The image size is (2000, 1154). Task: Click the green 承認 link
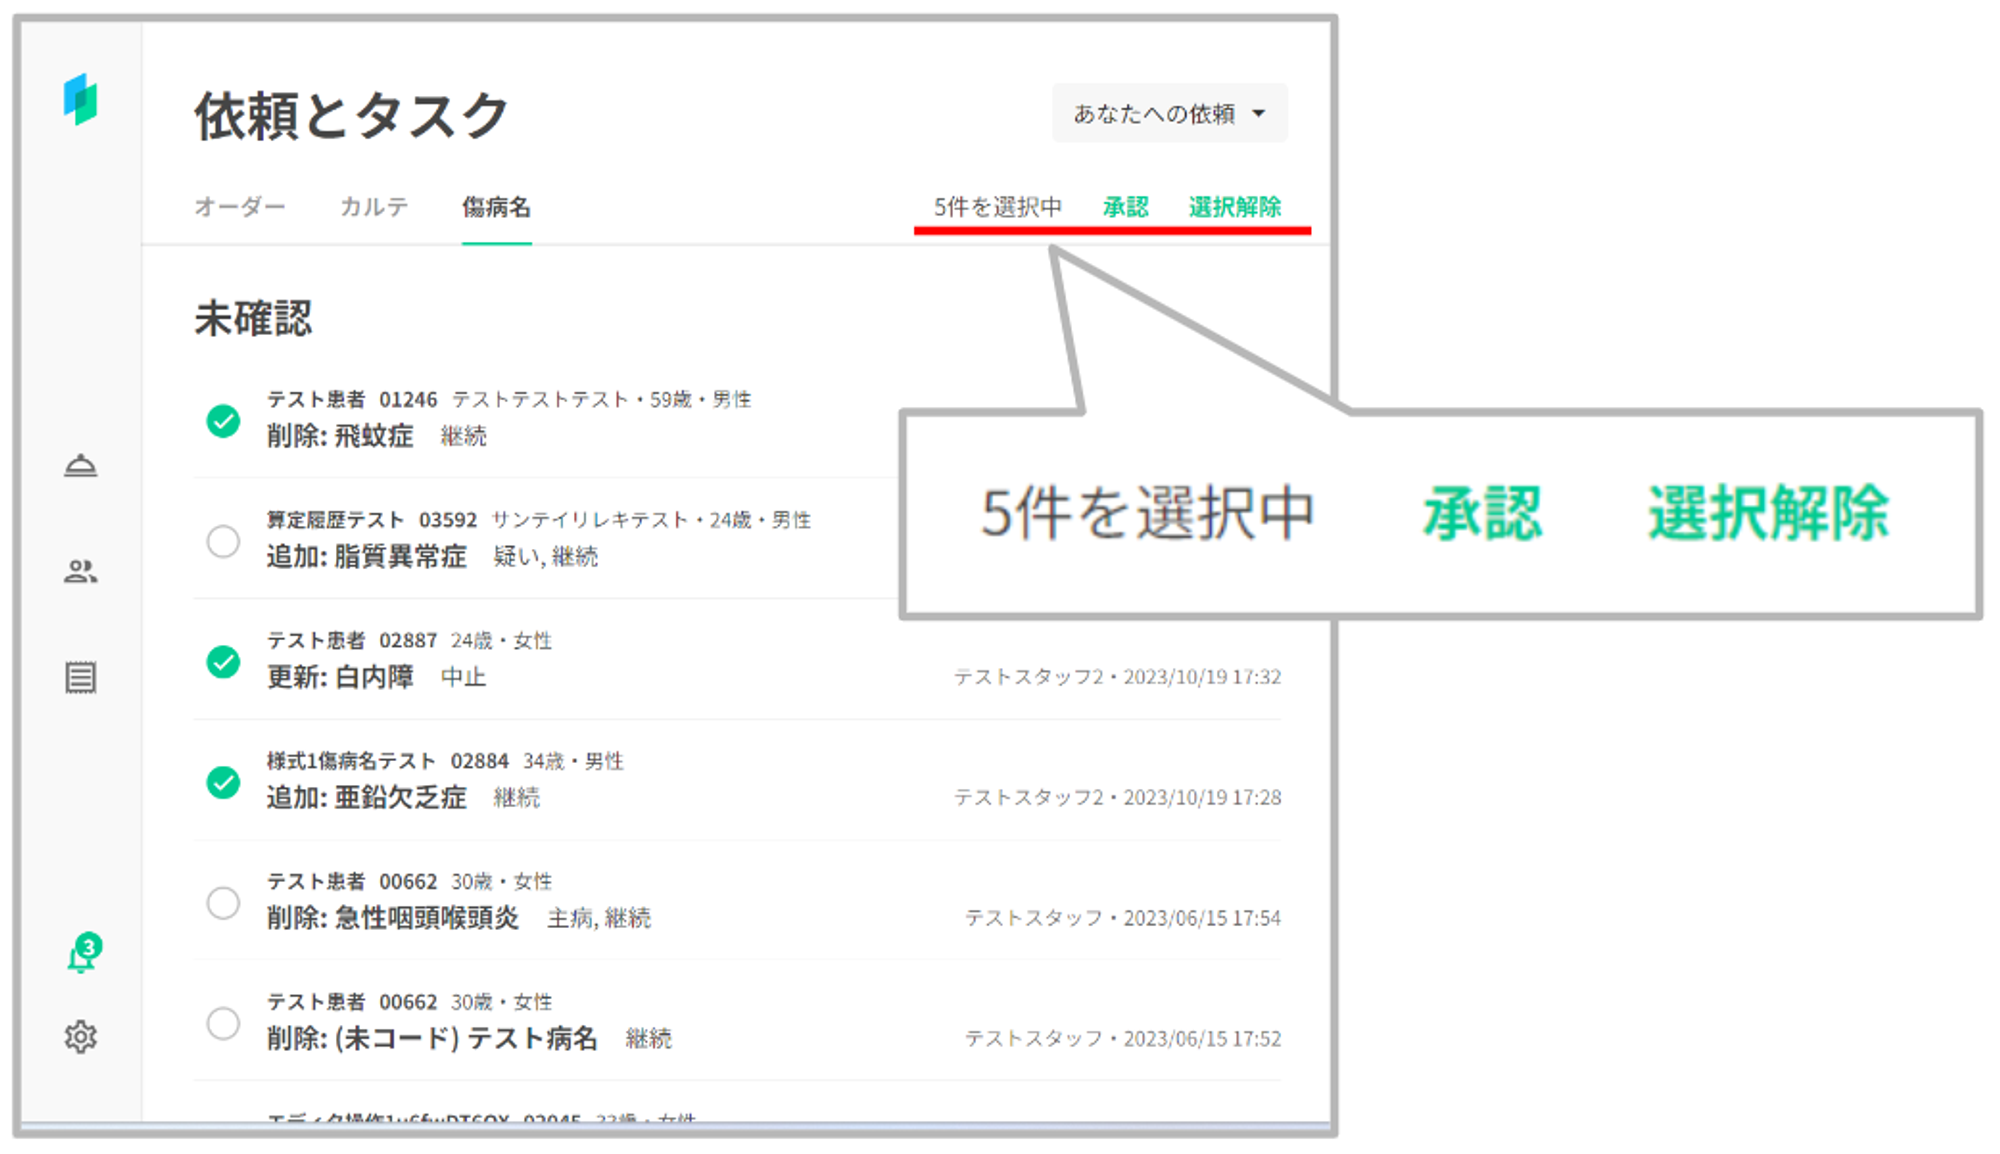pos(1125,207)
